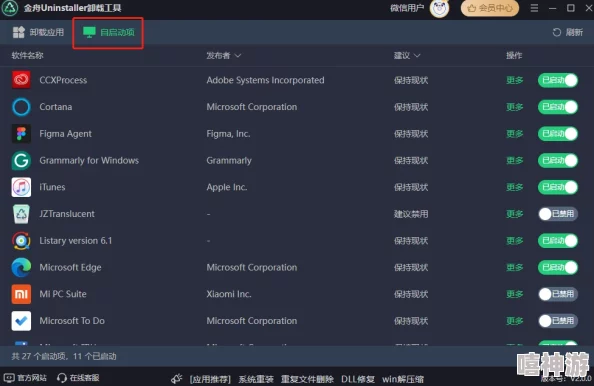
Task: Click the Grammarly for Windows icon
Action: pos(21,160)
